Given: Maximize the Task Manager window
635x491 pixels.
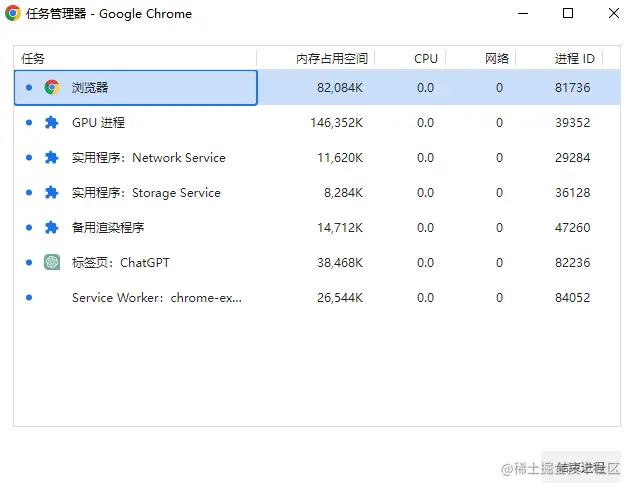Looking at the screenshot, I should [x=568, y=14].
